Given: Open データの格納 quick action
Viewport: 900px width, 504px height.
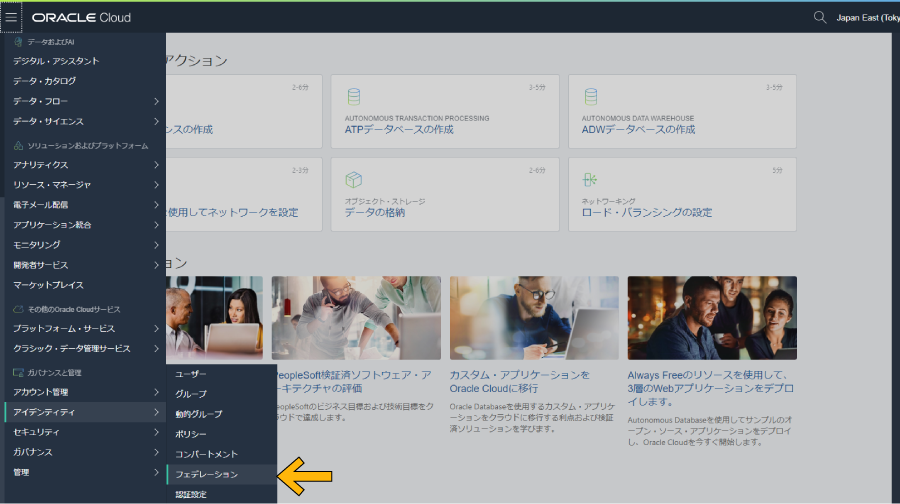Looking at the screenshot, I should coord(375,212).
